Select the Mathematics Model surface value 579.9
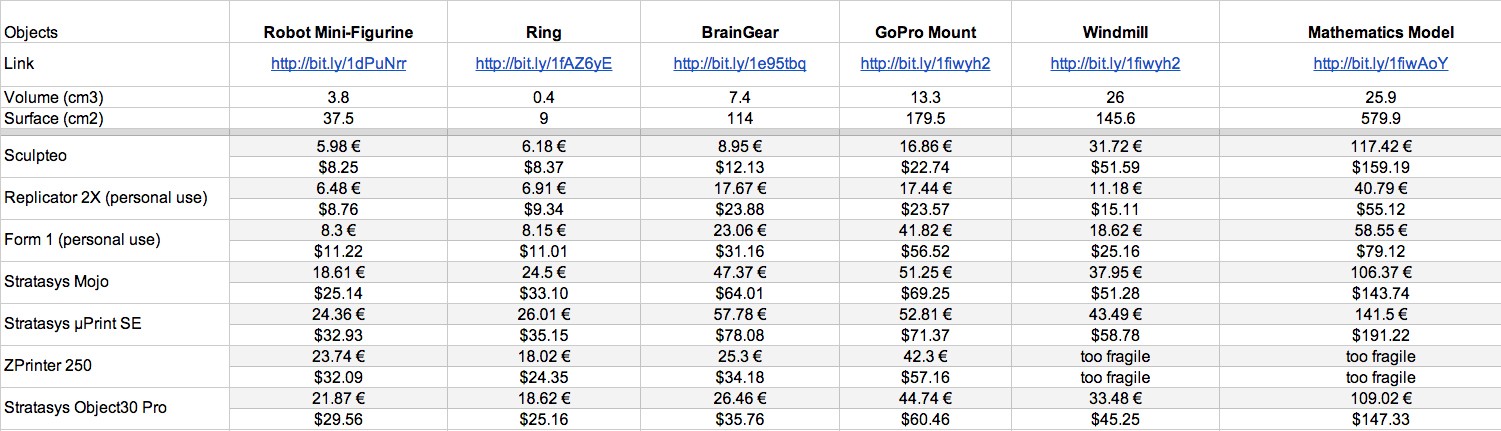 tap(1380, 117)
